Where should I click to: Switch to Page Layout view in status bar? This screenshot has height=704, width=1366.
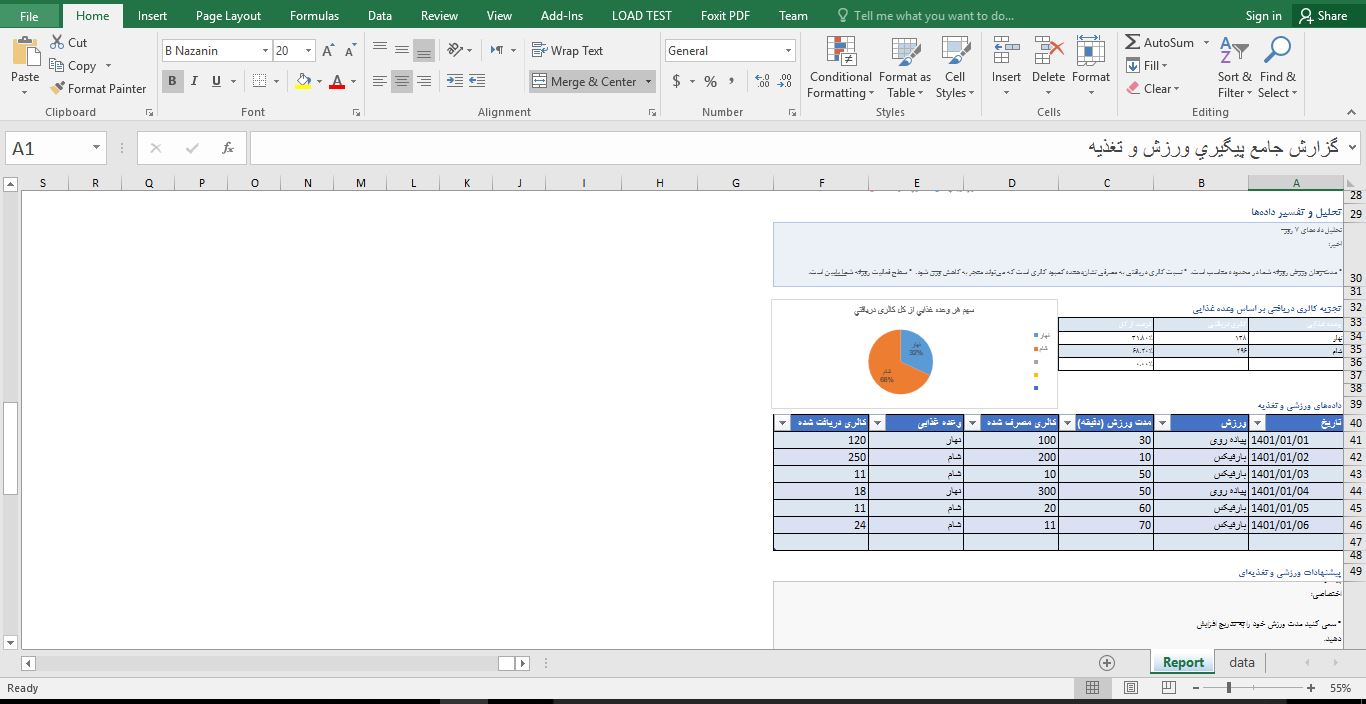1131,688
